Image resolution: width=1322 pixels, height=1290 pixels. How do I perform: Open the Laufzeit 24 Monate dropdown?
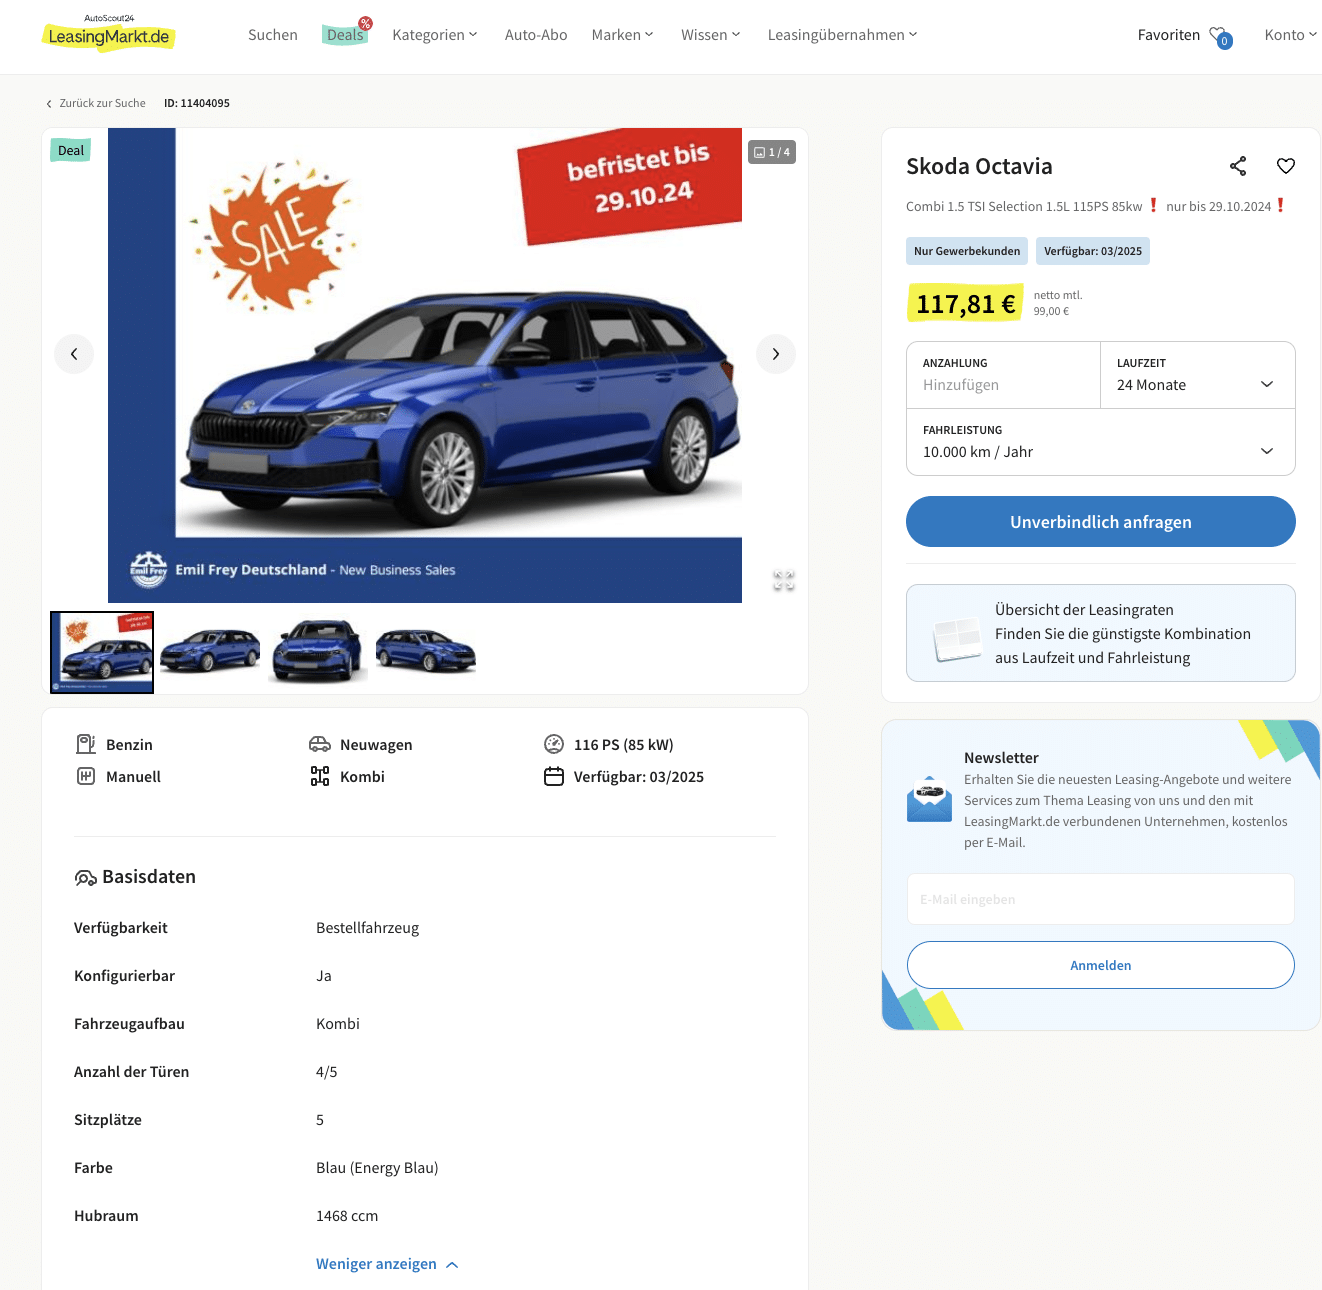pos(1198,375)
